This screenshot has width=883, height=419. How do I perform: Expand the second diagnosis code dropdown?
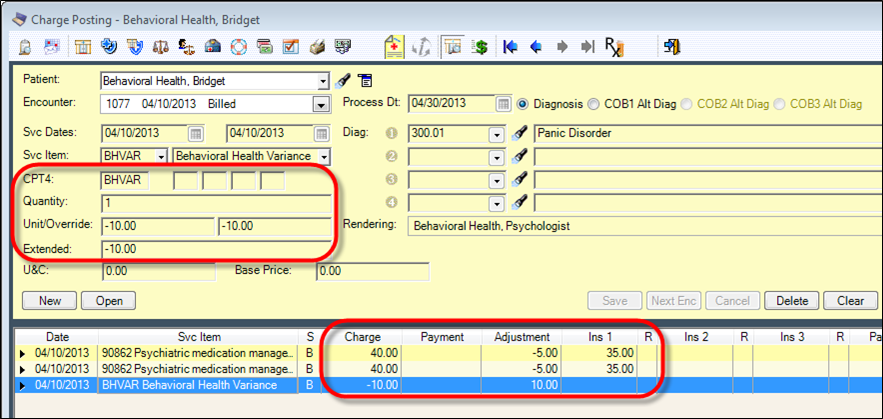coord(497,157)
